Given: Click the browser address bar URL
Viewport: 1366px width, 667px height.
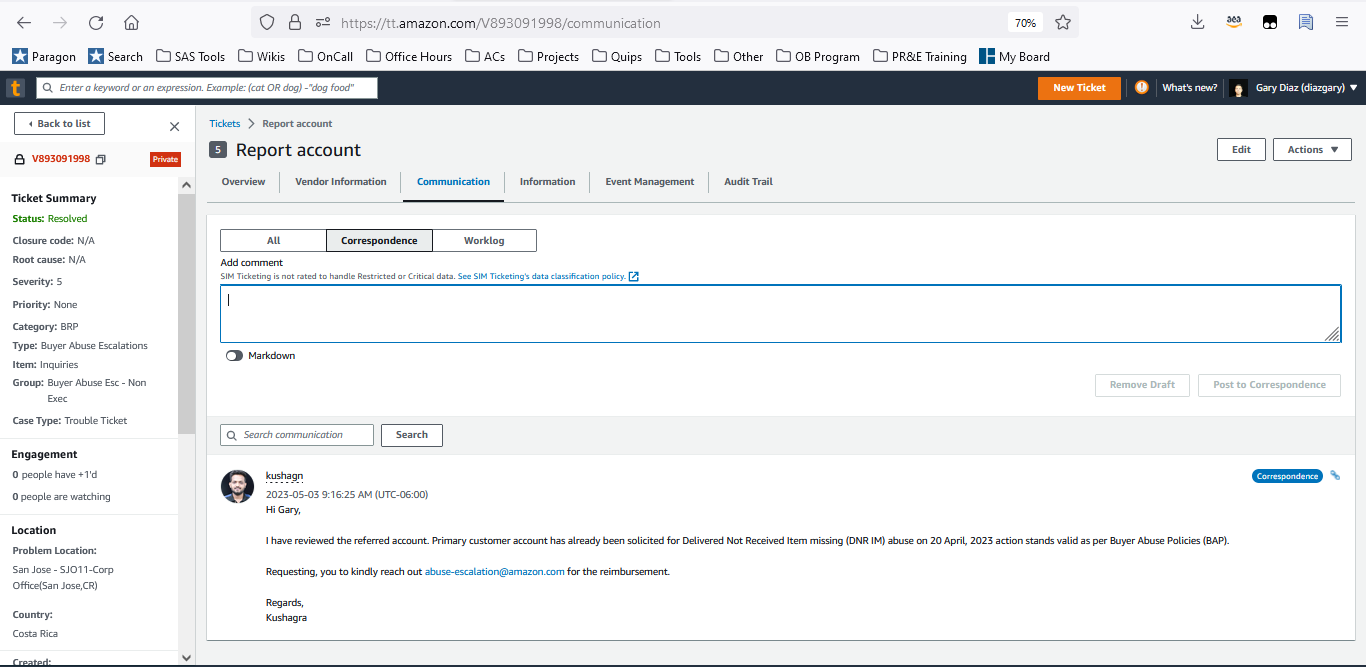Looking at the screenshot, I should pos(500,22).
